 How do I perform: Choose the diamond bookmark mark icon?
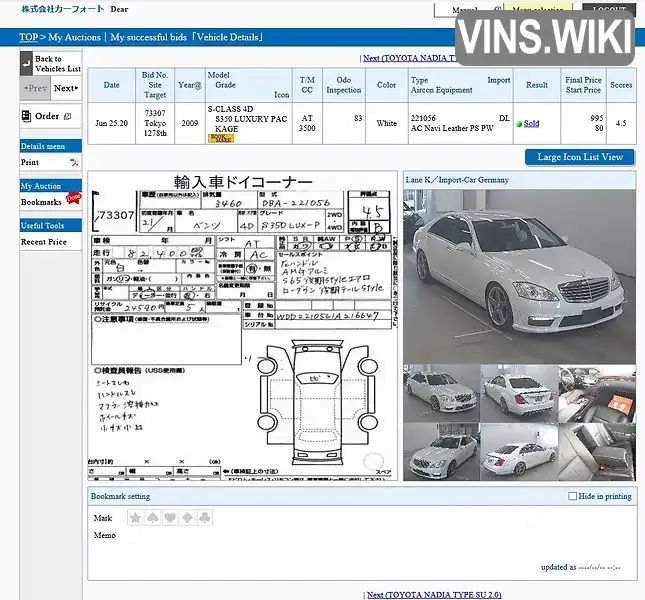[x=187, y=518]
